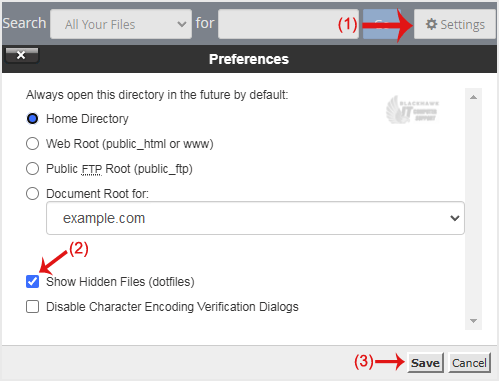
Task: Select Public FTP Root (public_ftp) radio
Action: [x=32, y=169]
